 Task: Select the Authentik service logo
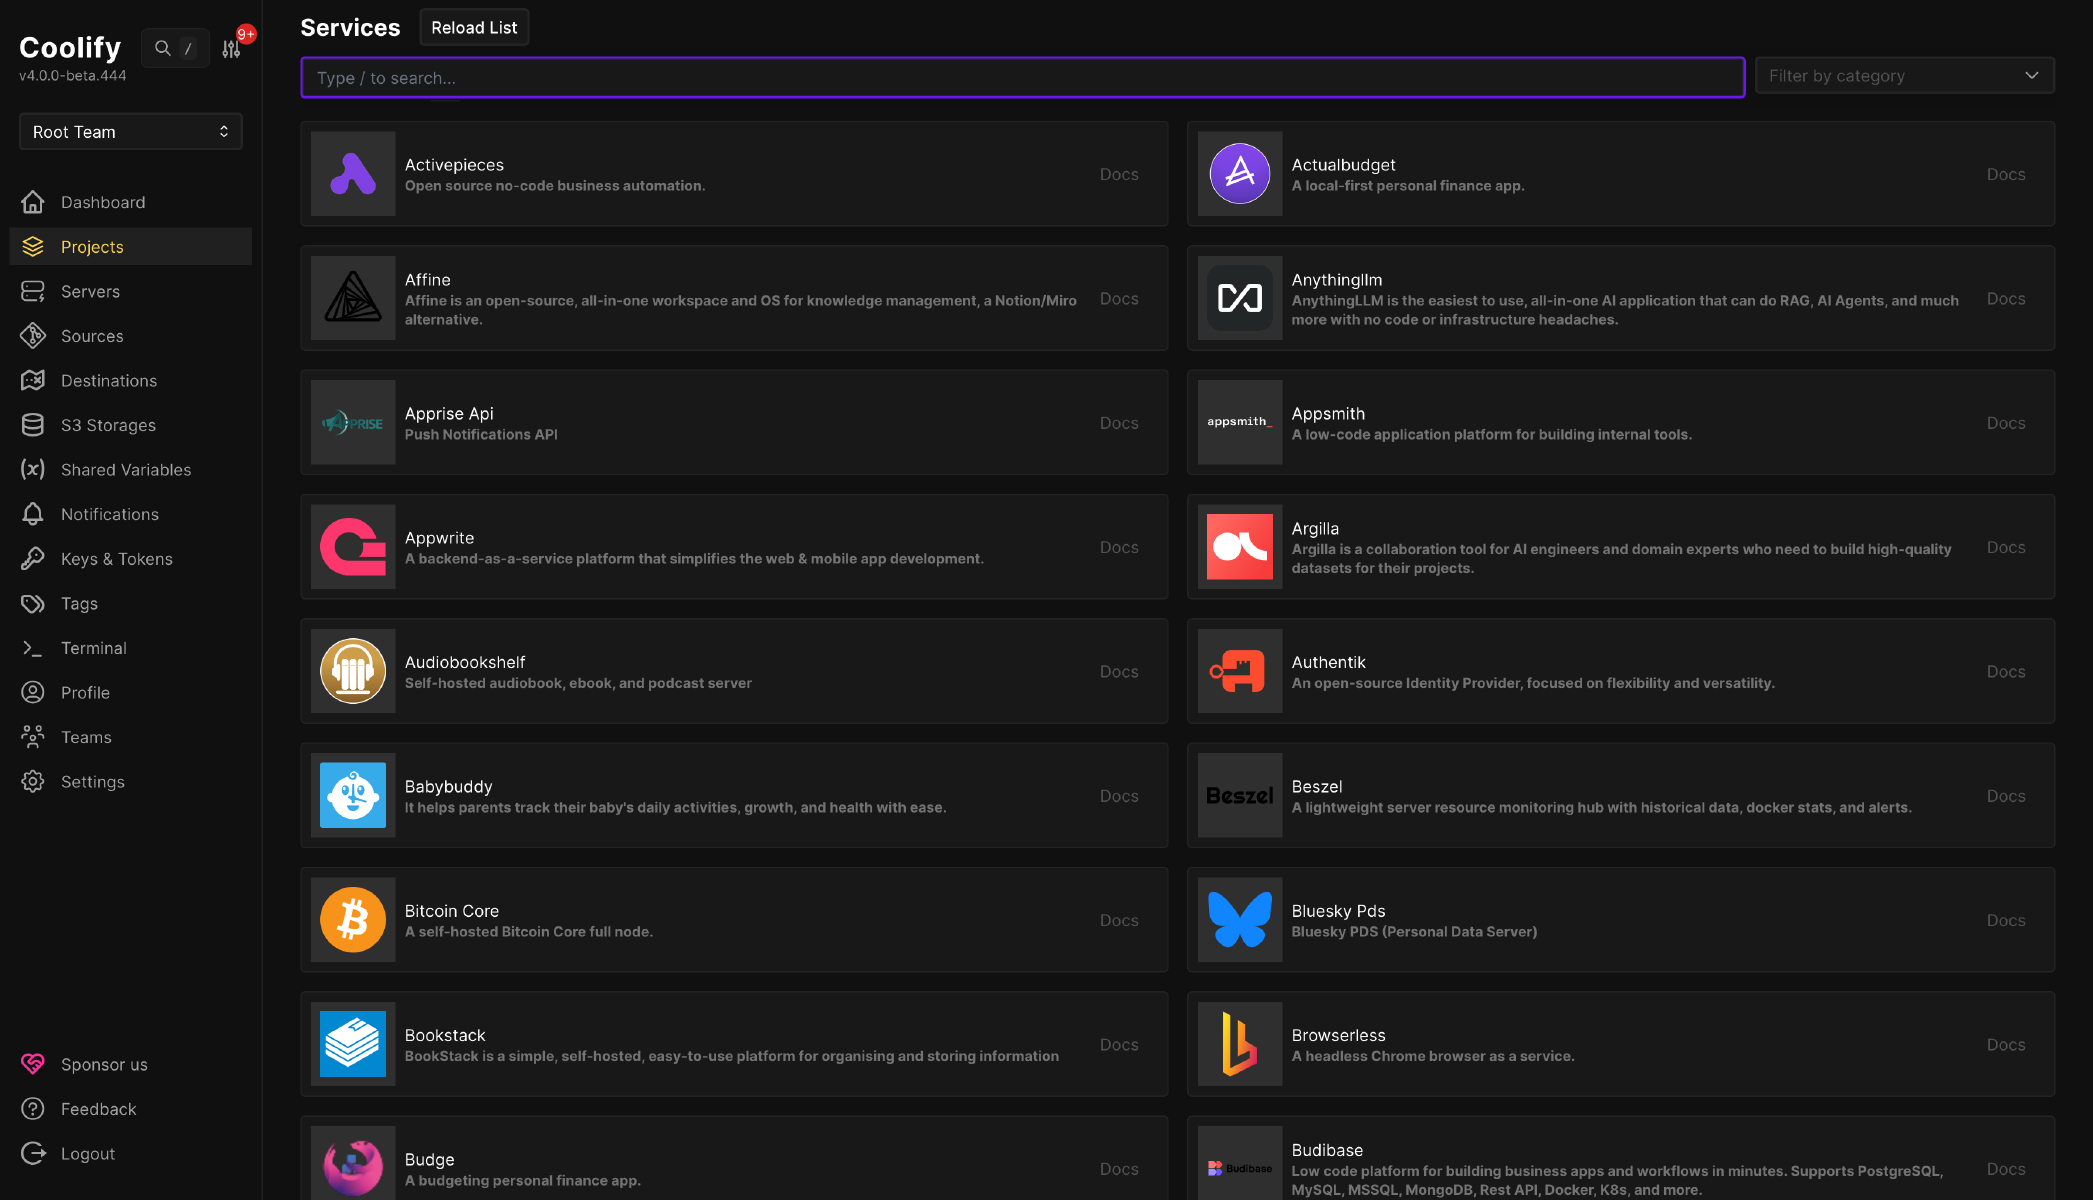(1240, 671)
